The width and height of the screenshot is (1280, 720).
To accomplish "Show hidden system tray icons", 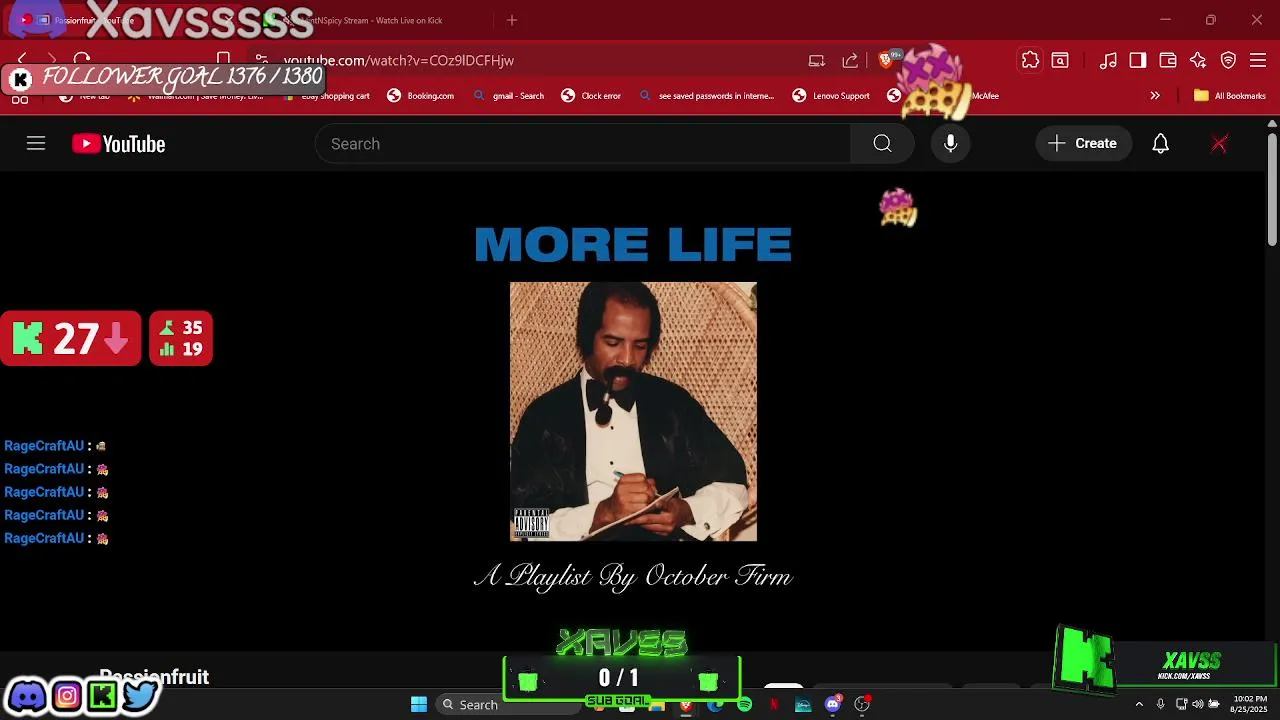I will 1138,705.
